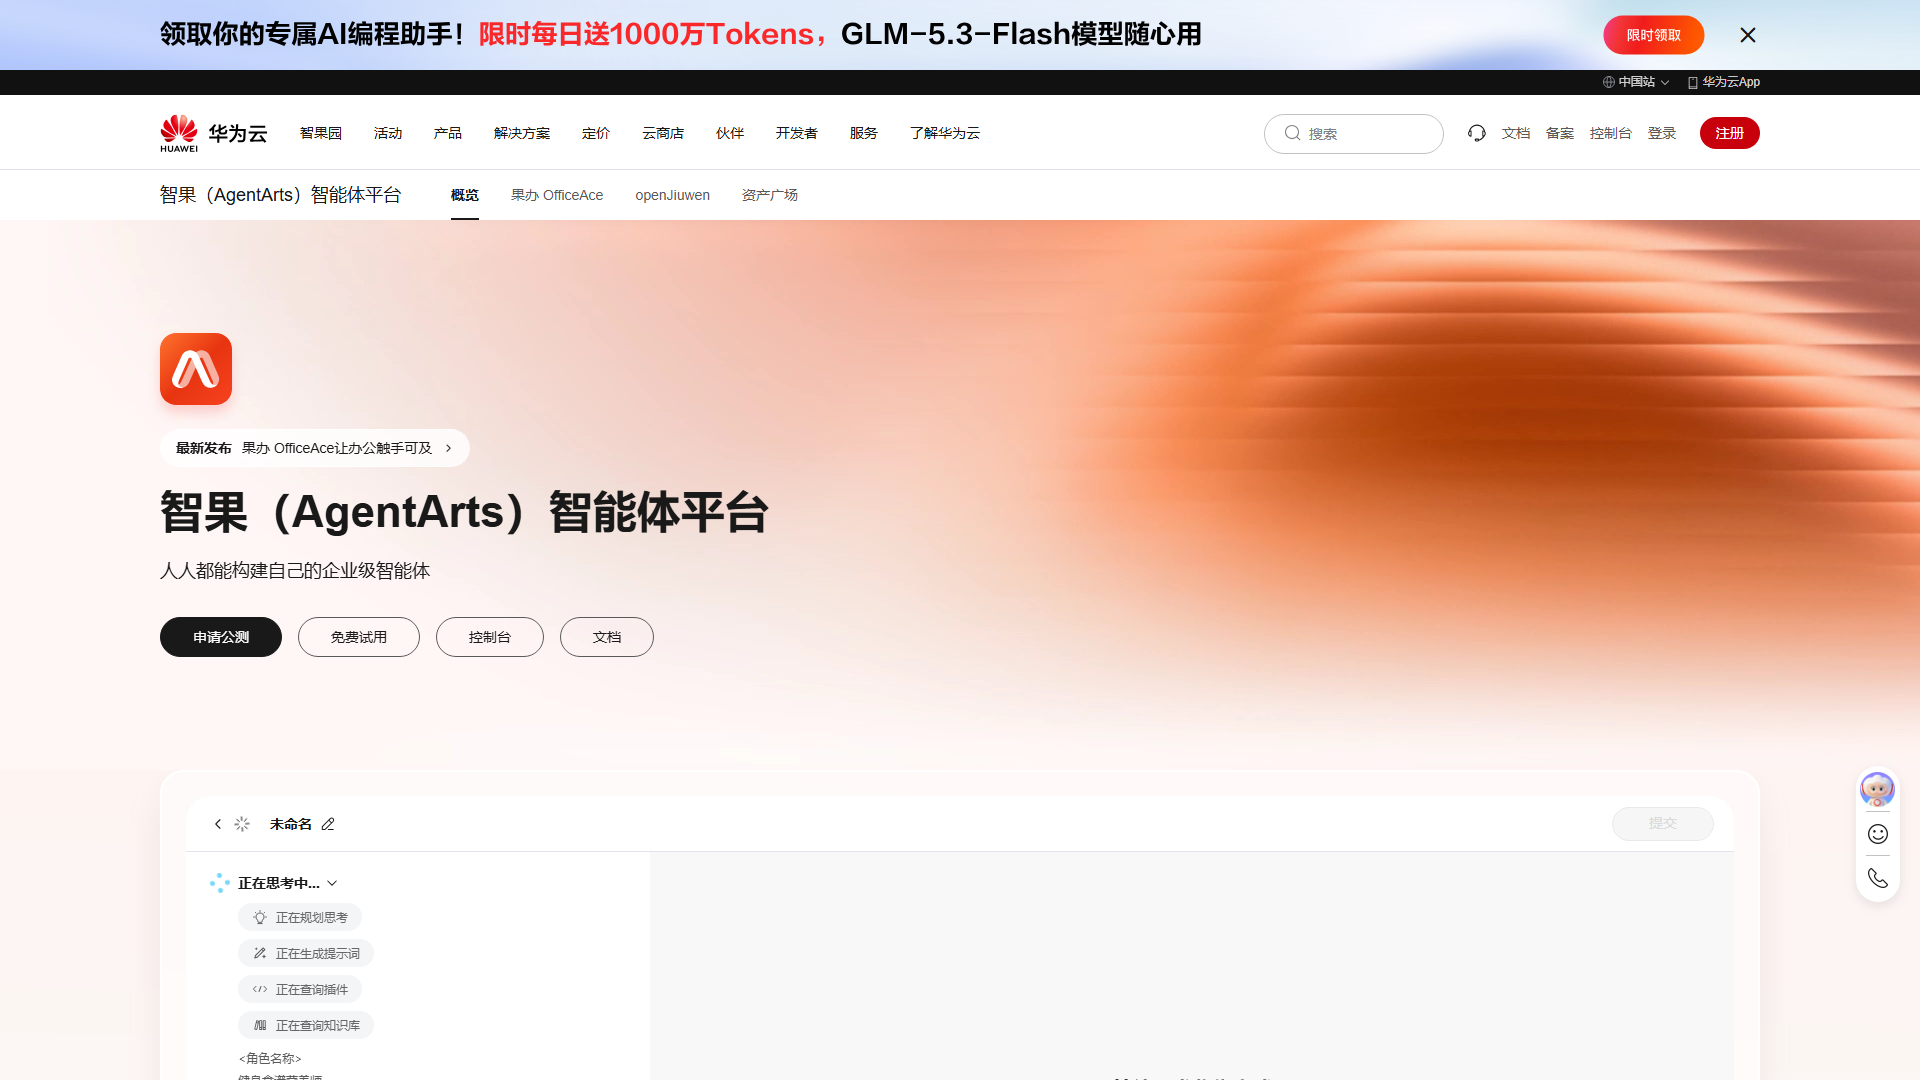Click the <角色名称> text line
Image resolution: width=1920 pixels, height=1080 pixels.
click(270, 1058)
